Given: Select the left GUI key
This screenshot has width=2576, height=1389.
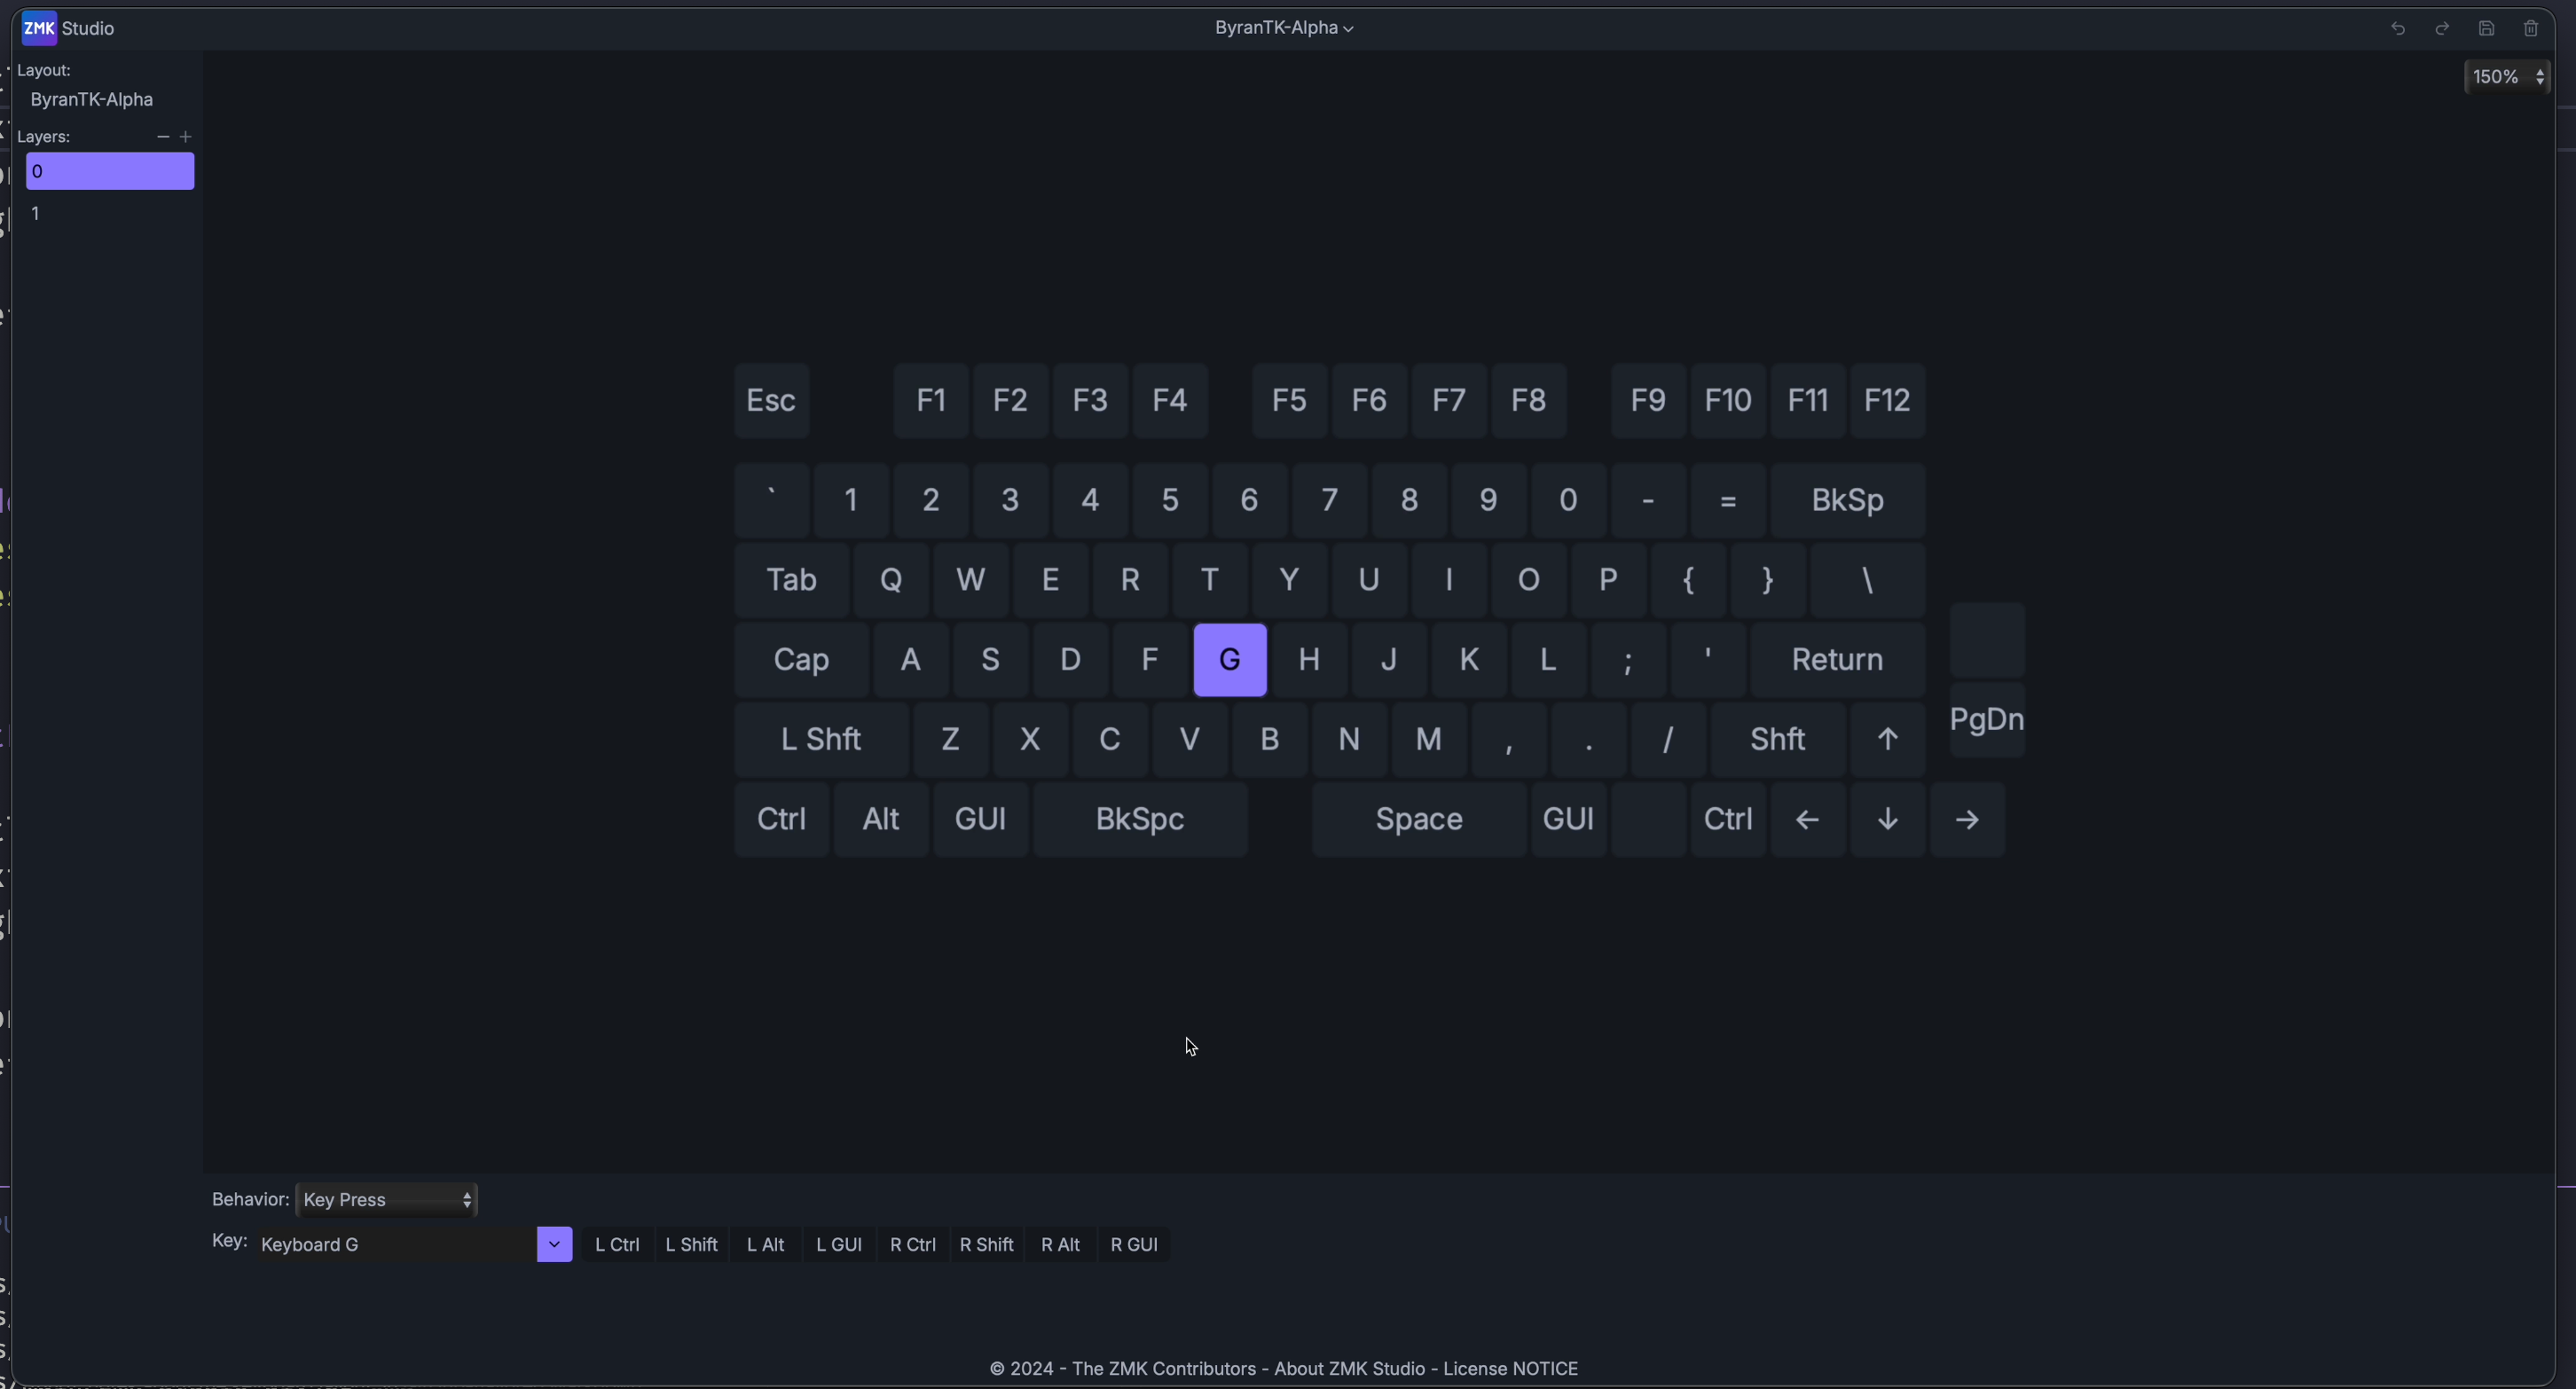Looking at the screenshot, I should pyautogui.click(x=981, y=820).
